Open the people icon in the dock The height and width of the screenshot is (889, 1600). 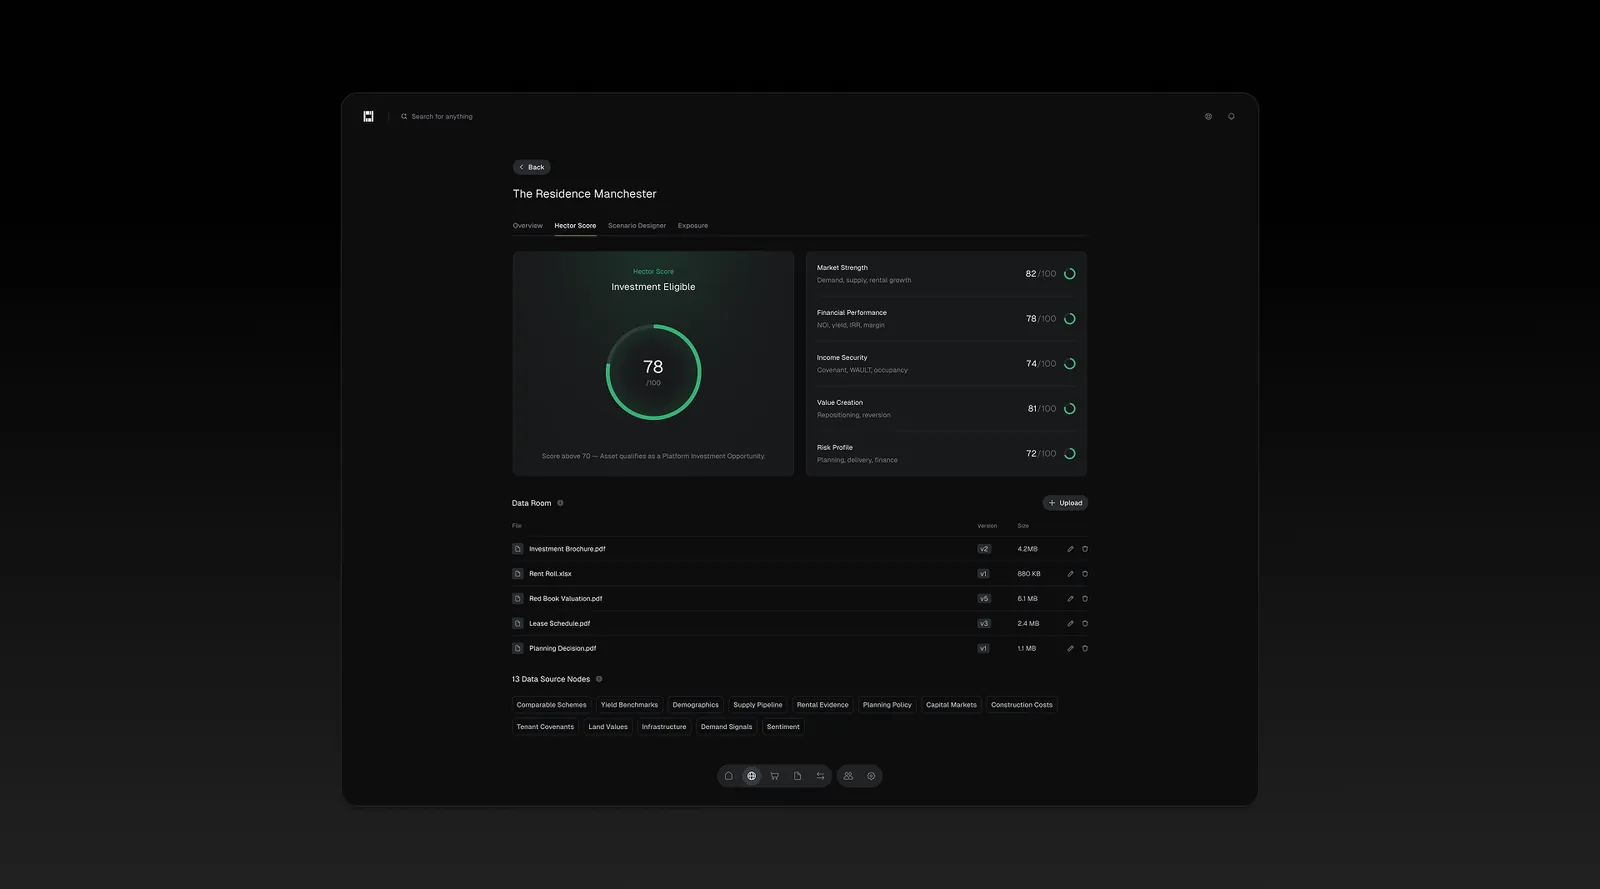point(848,776)
